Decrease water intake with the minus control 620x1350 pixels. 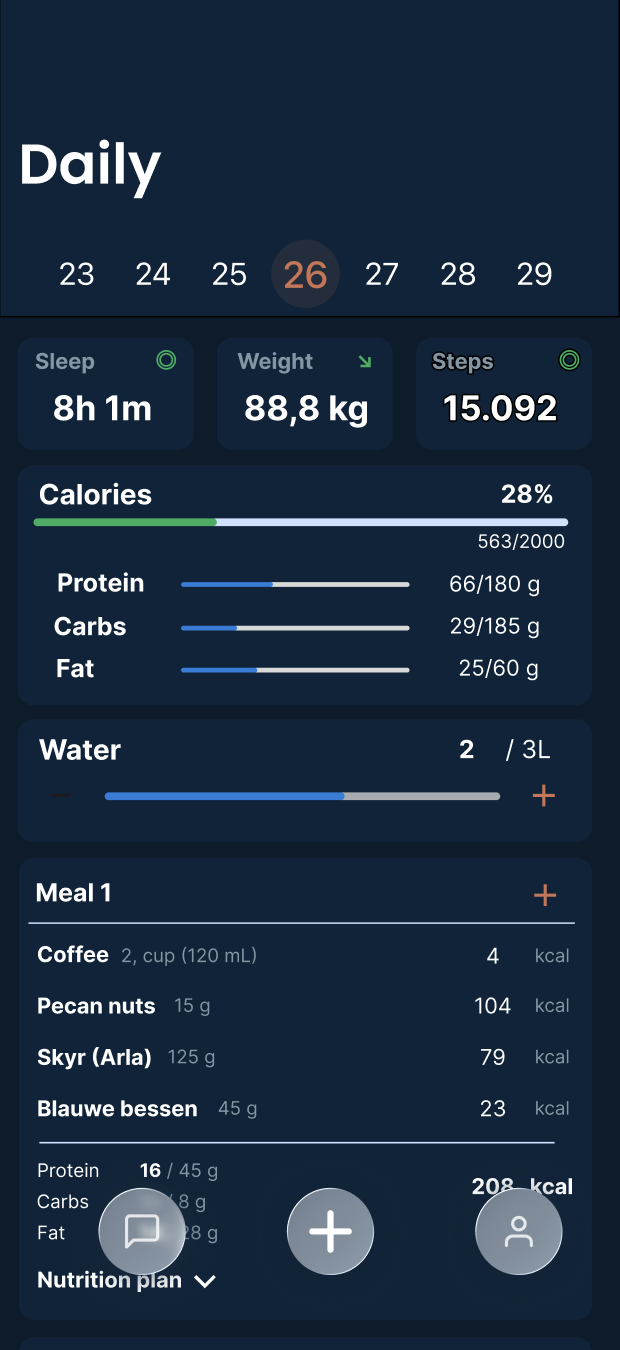tap(60, 795)
